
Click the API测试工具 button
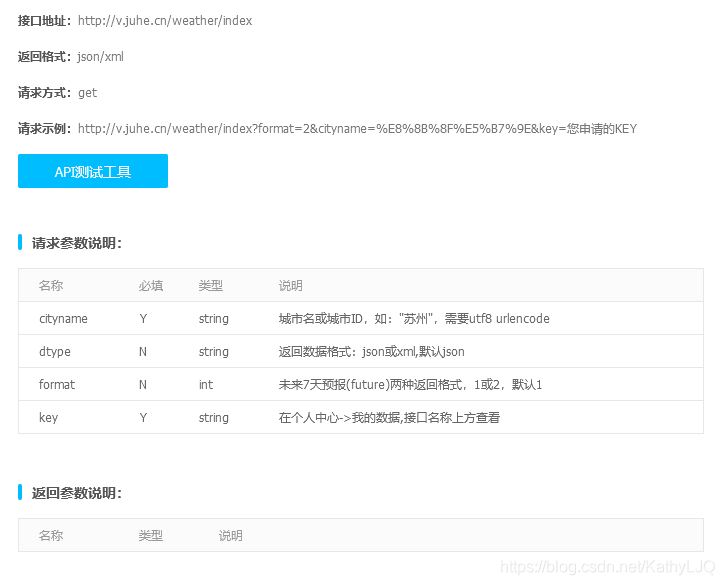tap(93, 171)
